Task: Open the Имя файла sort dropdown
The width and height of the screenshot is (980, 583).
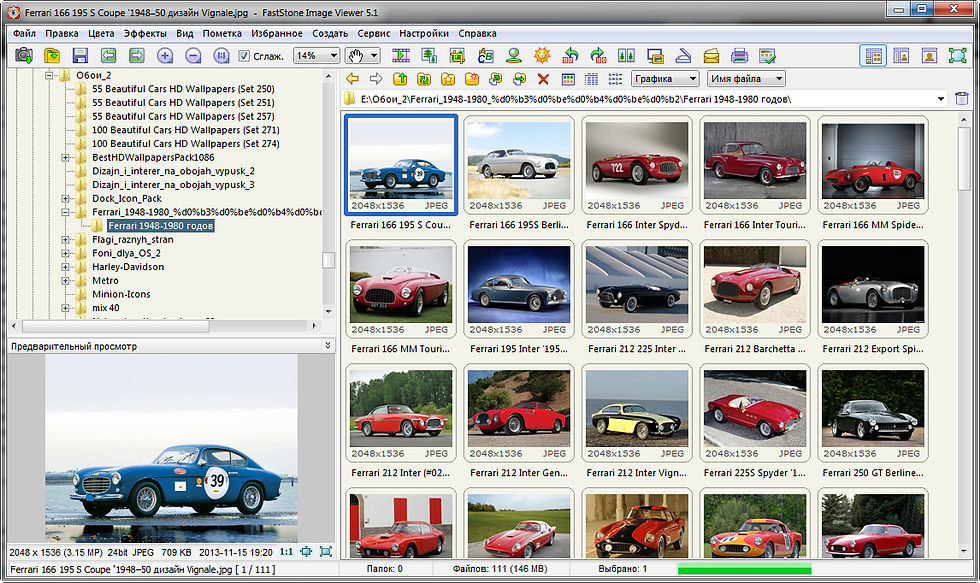Action: coord(778,79)
